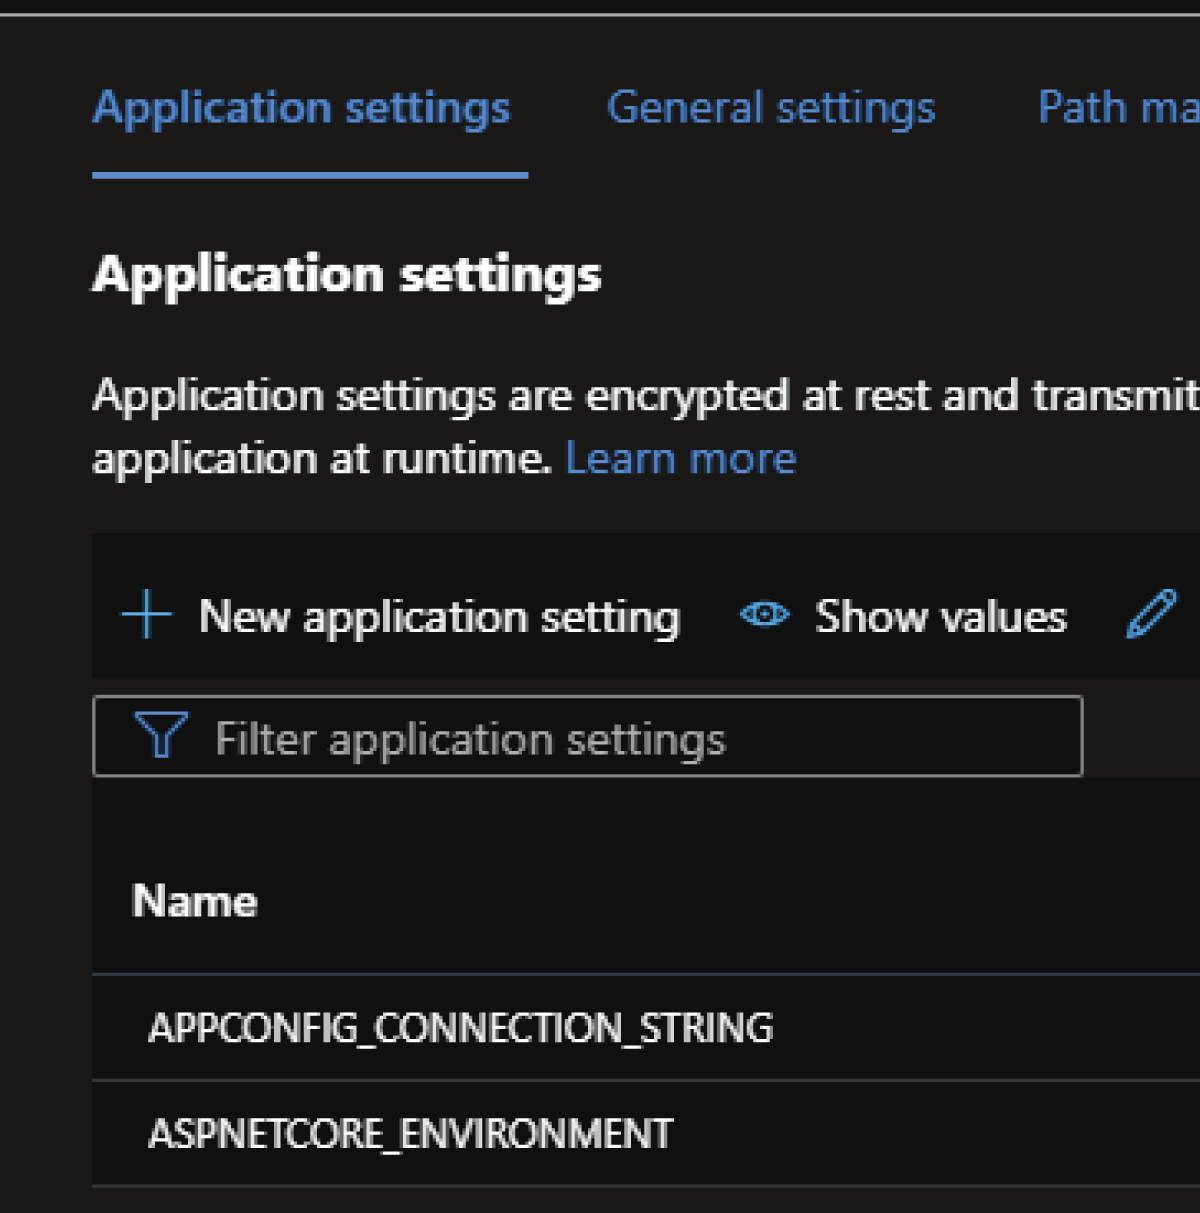Switch to the General settings tab

[x=771, y=108]
